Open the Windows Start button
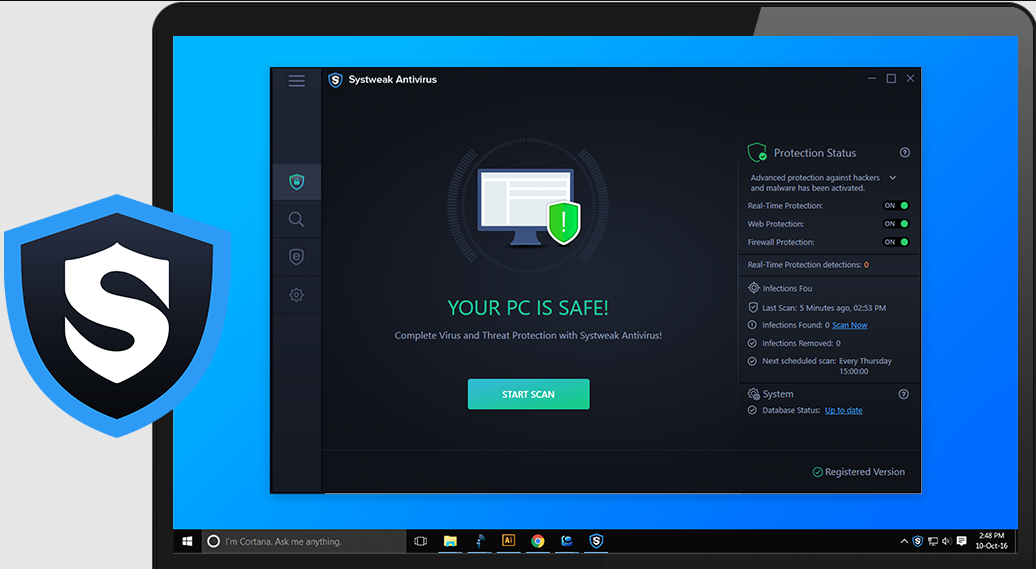Viewport: 1036px width, 569px height. (x=187, y=541)
